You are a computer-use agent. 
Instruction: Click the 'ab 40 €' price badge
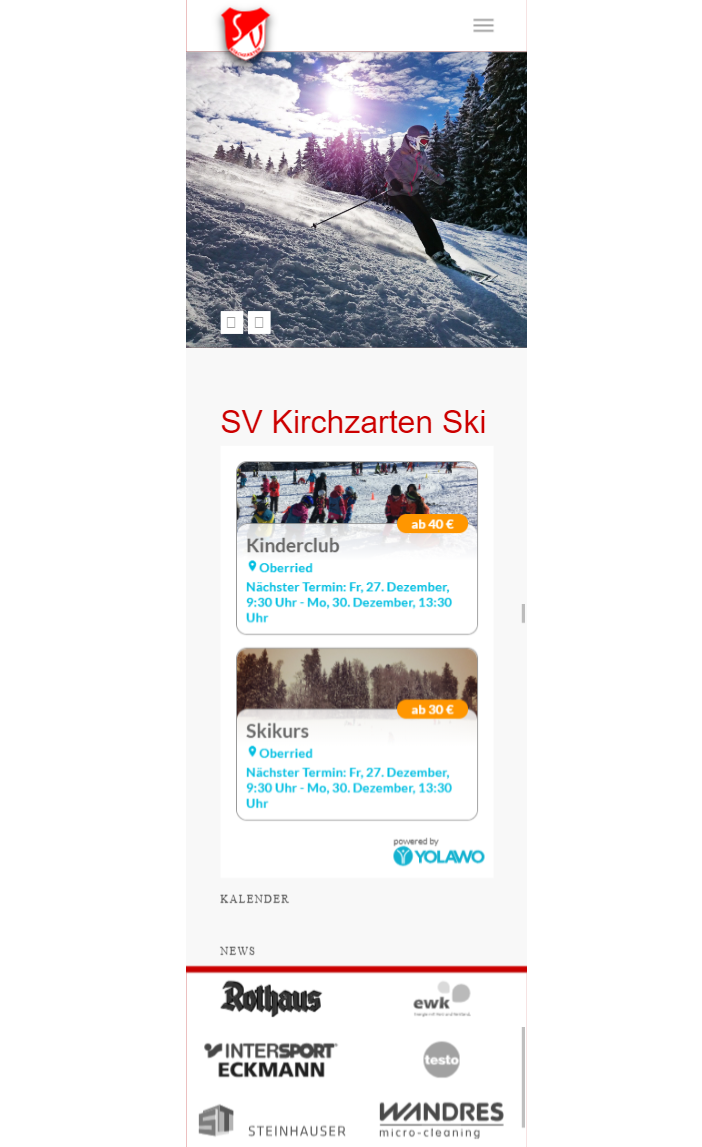432,524
